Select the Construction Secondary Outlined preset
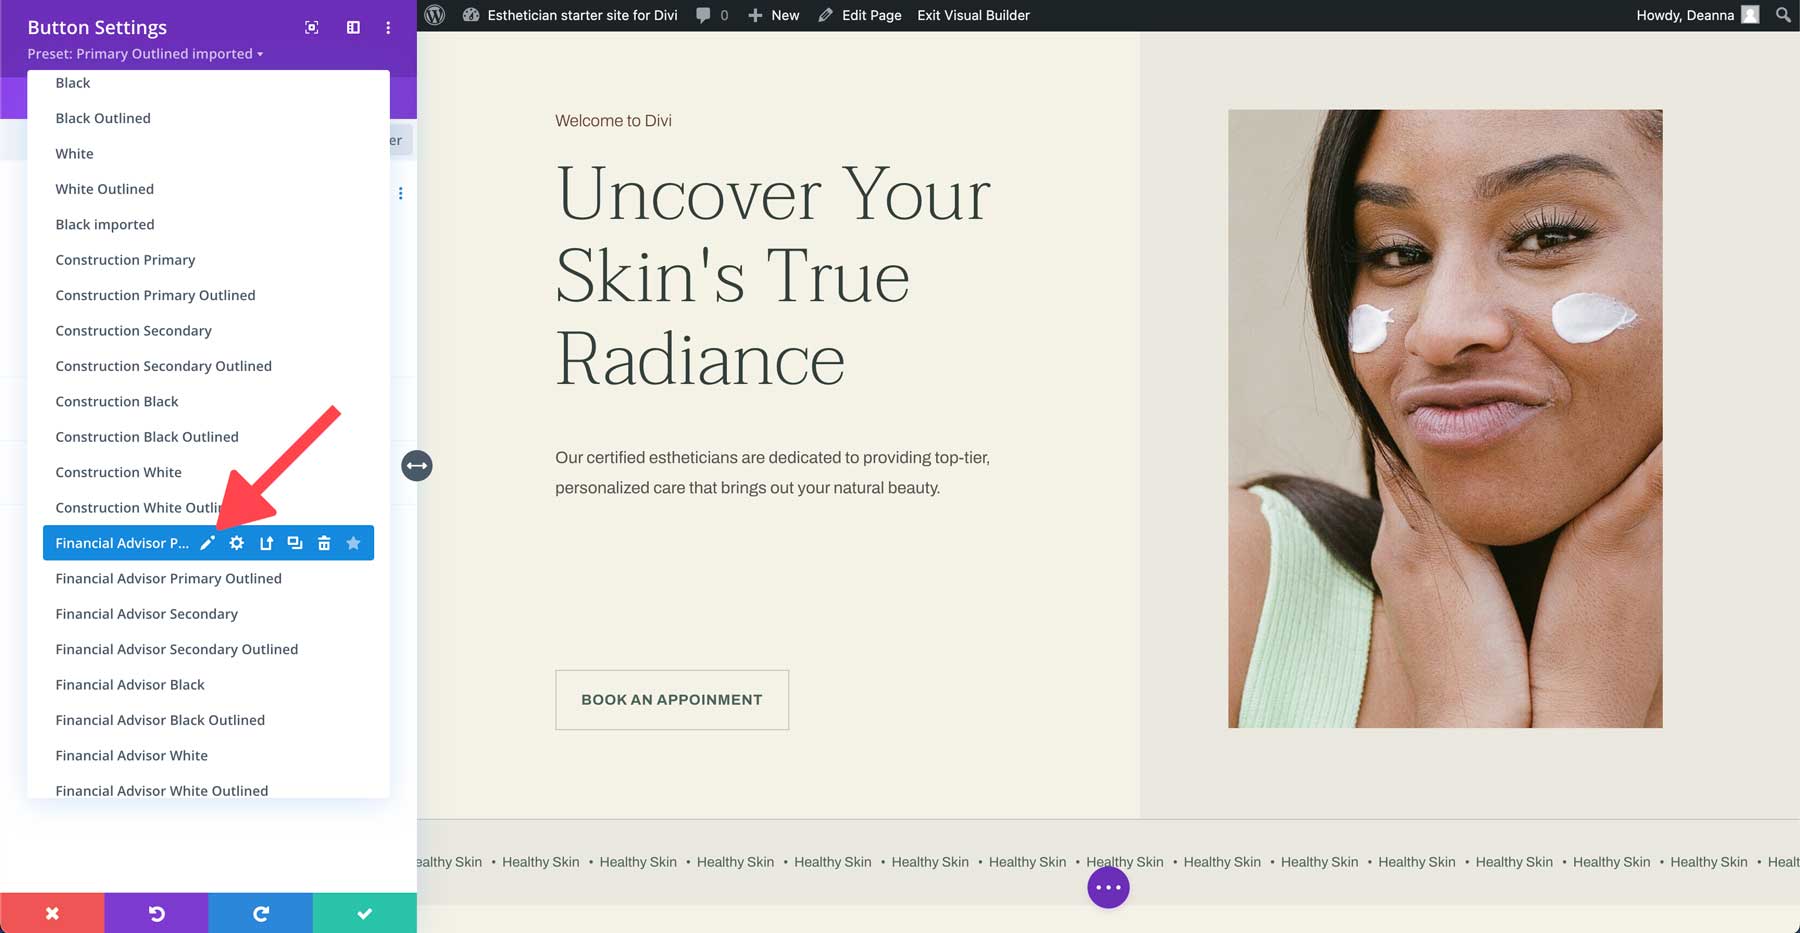 pos(163,366)
